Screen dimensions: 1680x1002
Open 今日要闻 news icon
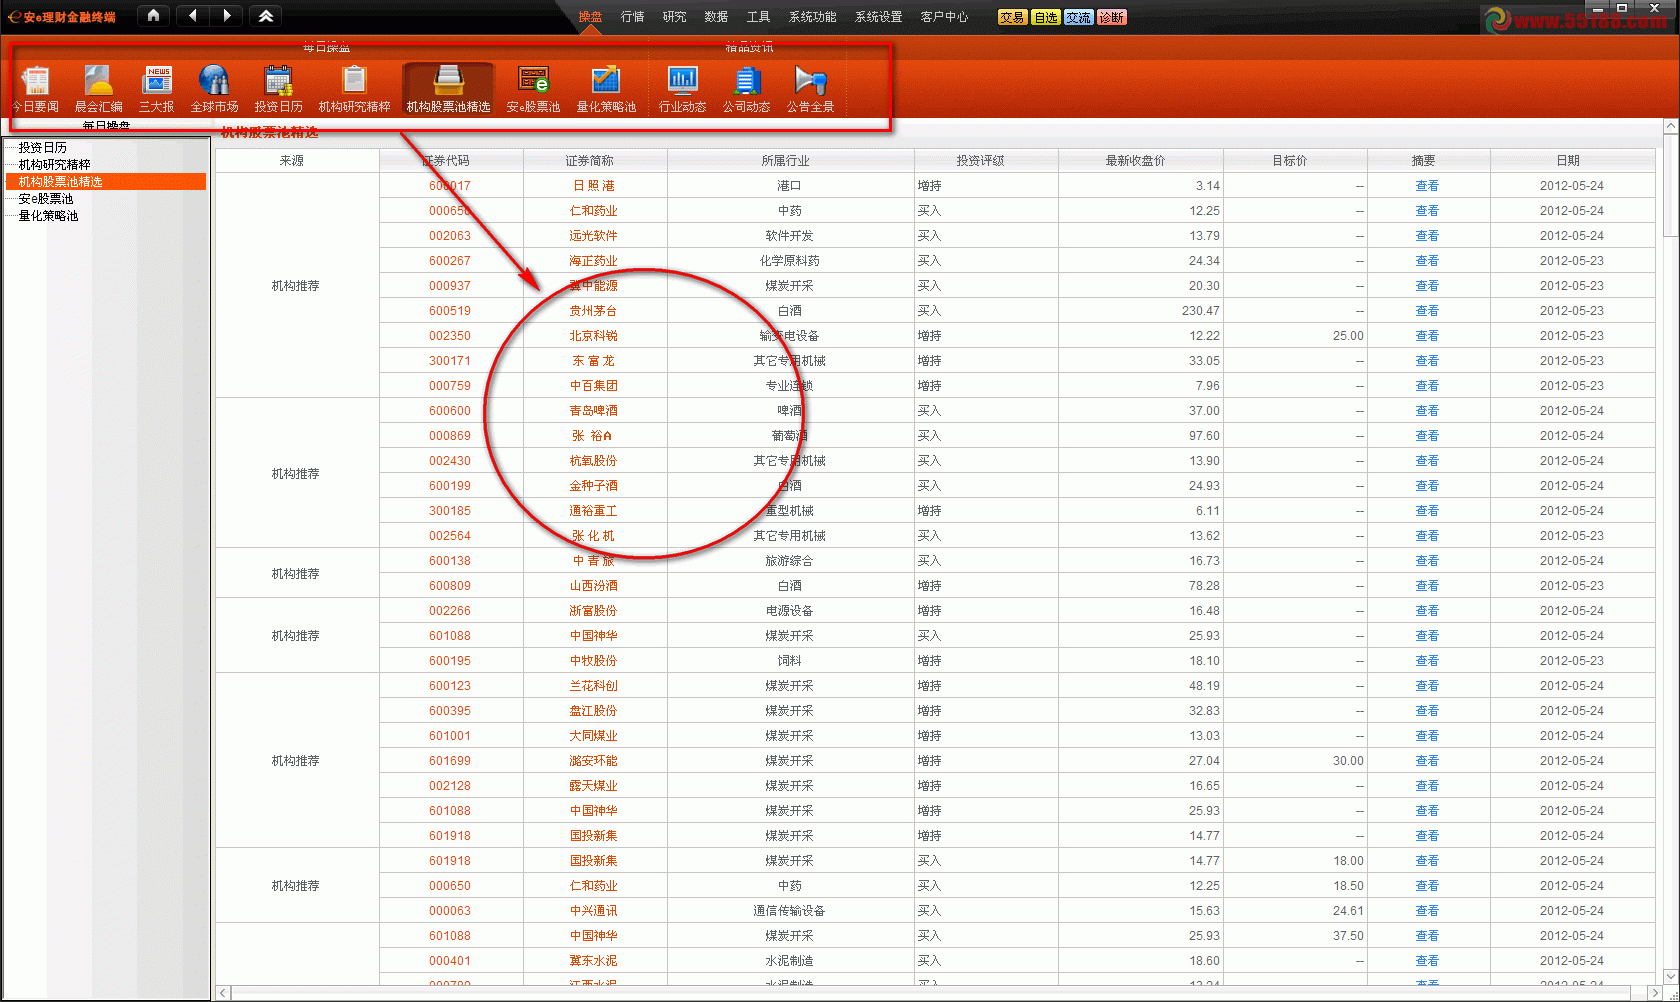coord(36,89)
